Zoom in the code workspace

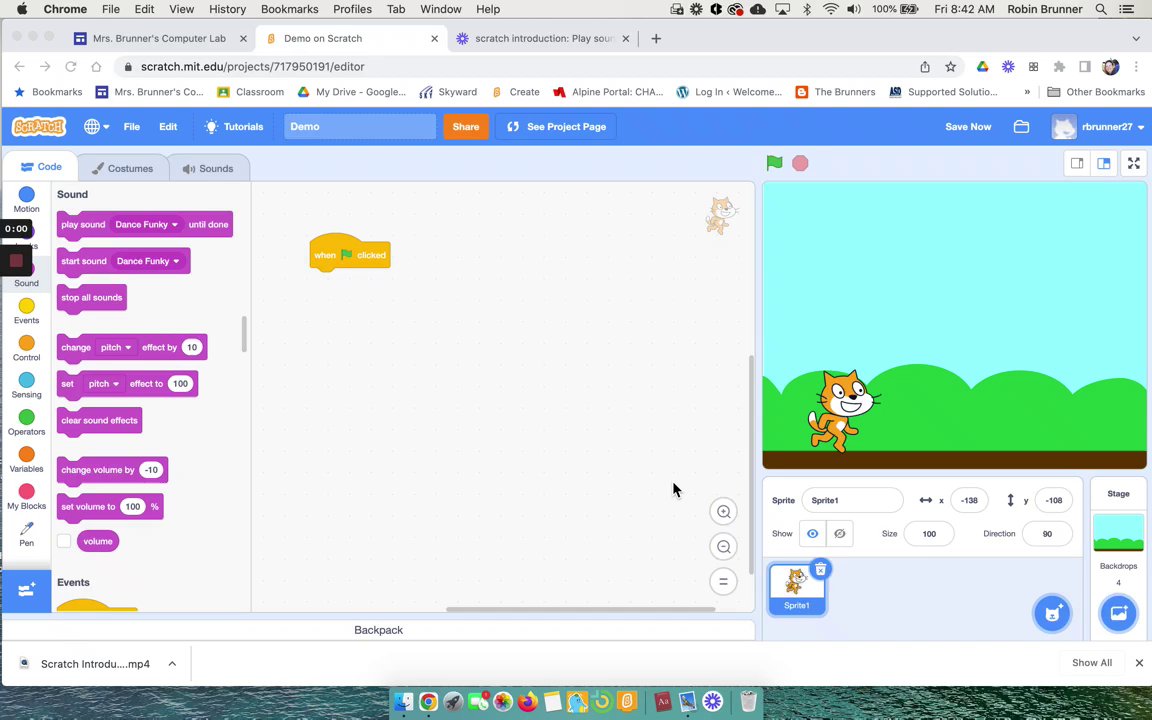pos(724,512)
